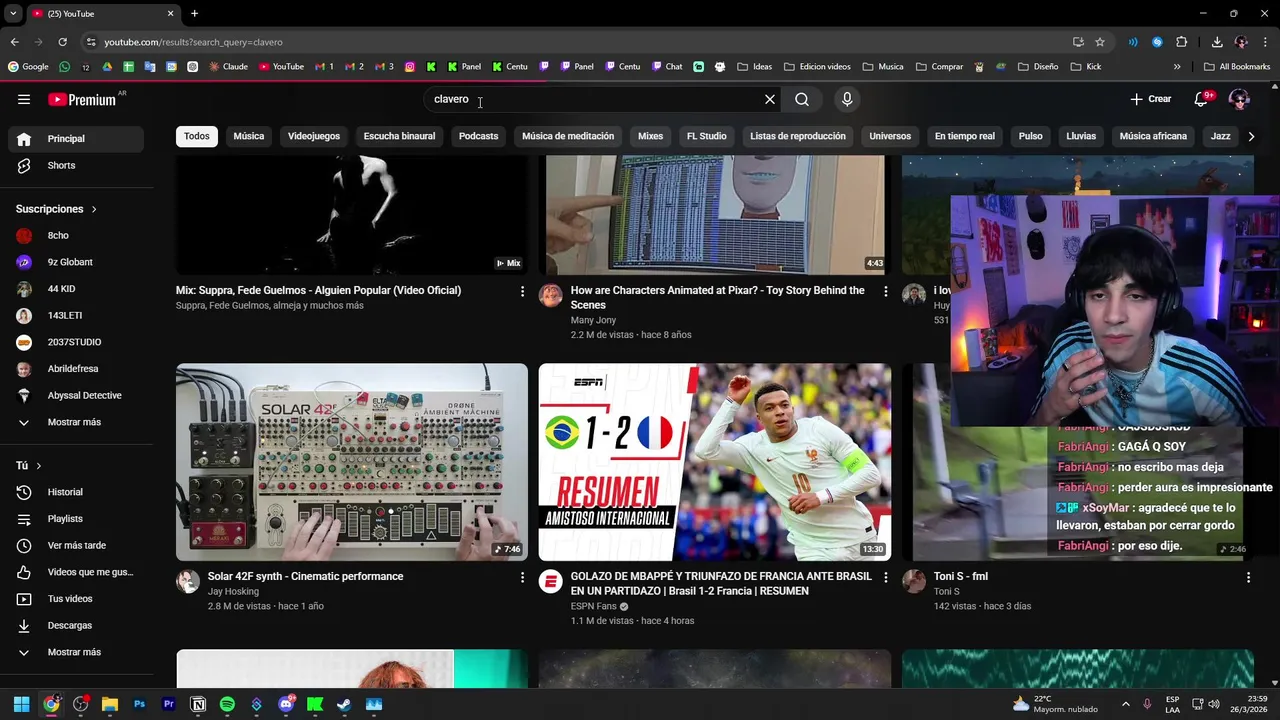This screenshot has height=720, width=1280.
Task: Click the YouTube Premium logo
Action: pyautogui.click(x=84, y=99)
